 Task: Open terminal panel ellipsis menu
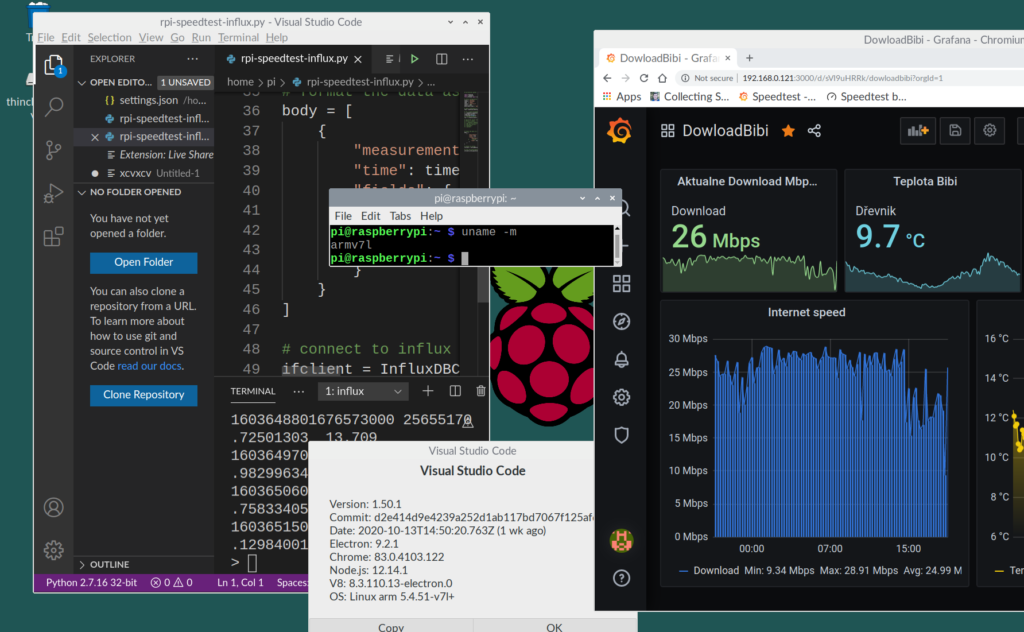[x=298, y=391]
